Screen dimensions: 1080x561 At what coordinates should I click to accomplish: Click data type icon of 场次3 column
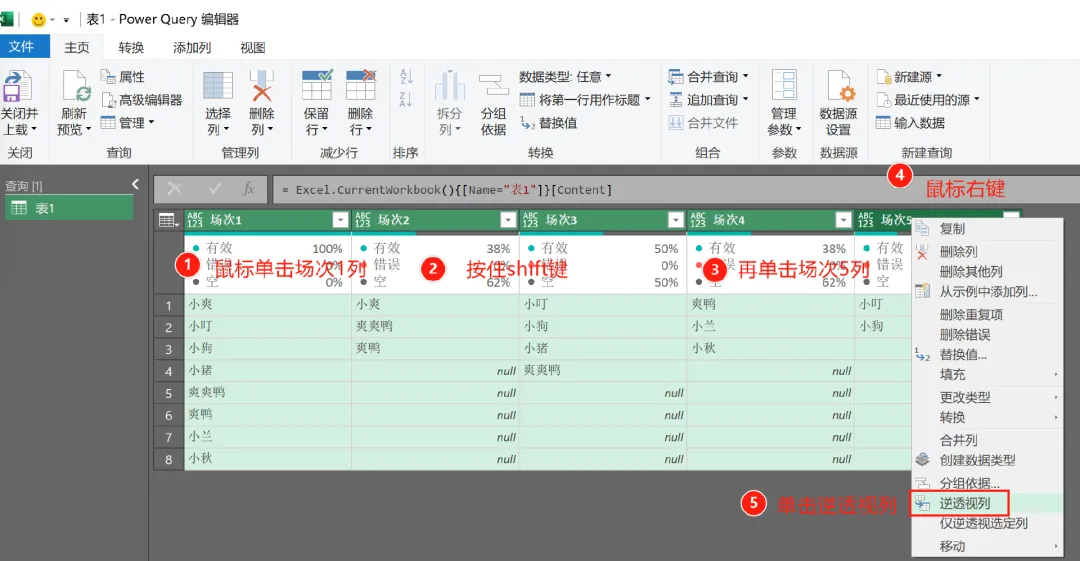coord(530,220)
